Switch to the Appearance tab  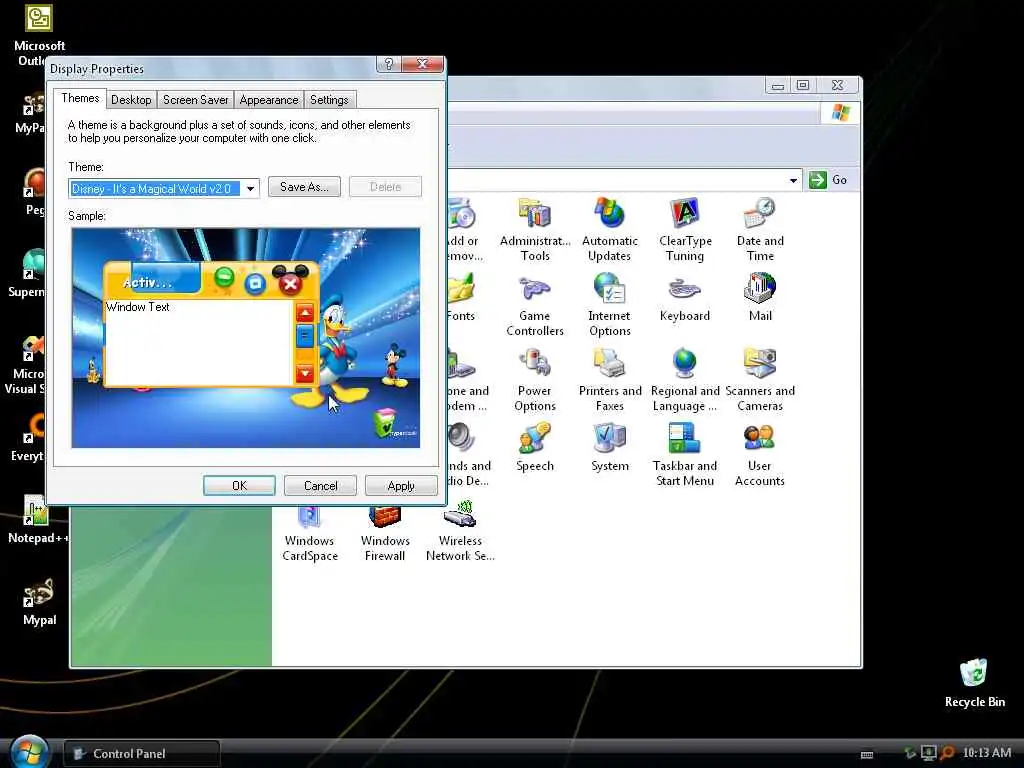[268, 100]
